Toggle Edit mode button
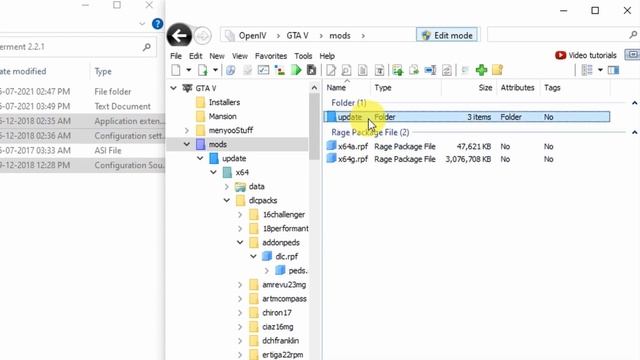The height and width of the screenshot is (360, 640). (x=447, y=36)
